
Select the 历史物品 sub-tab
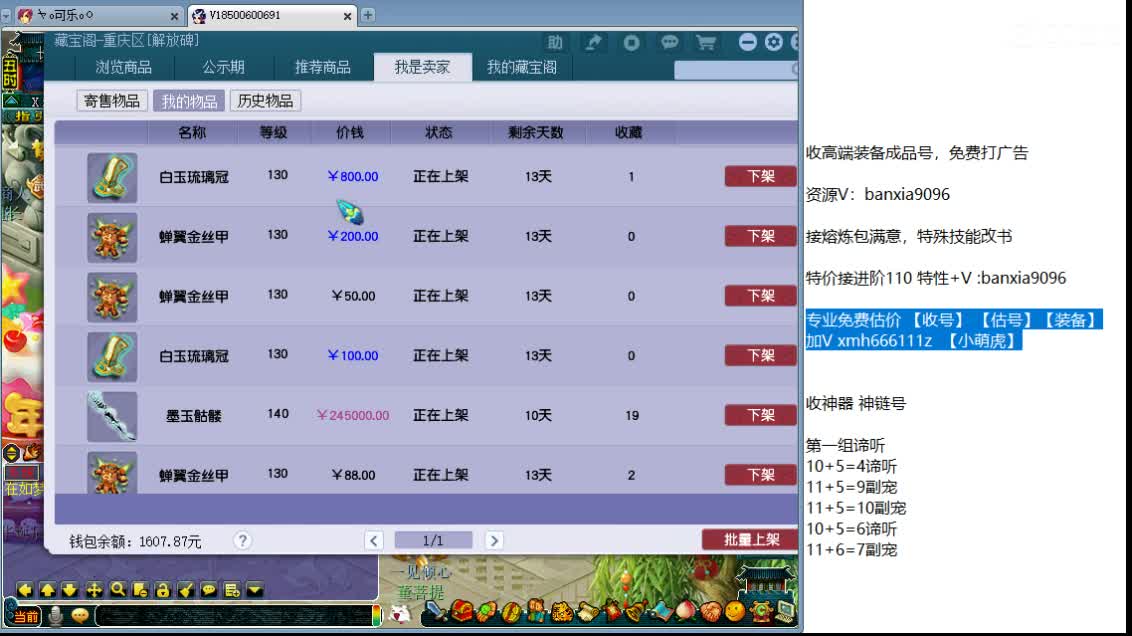point(265,101)
